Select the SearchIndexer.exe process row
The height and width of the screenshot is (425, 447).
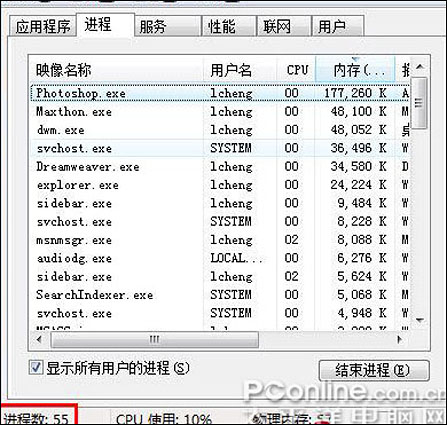click(220, 295)
